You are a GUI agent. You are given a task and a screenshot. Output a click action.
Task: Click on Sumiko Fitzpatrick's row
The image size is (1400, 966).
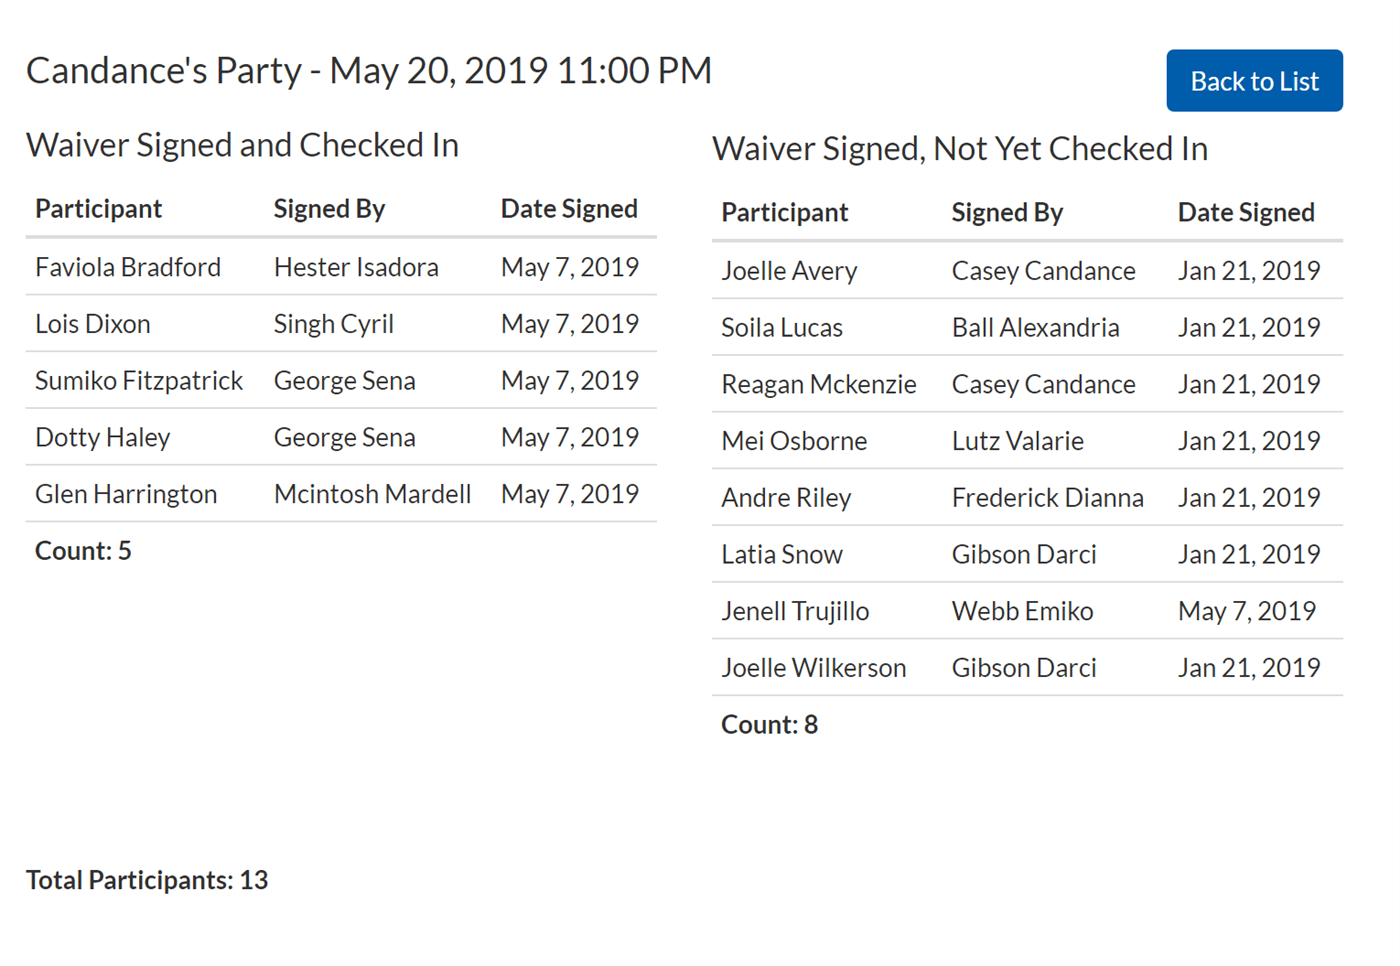pos(139,380)
